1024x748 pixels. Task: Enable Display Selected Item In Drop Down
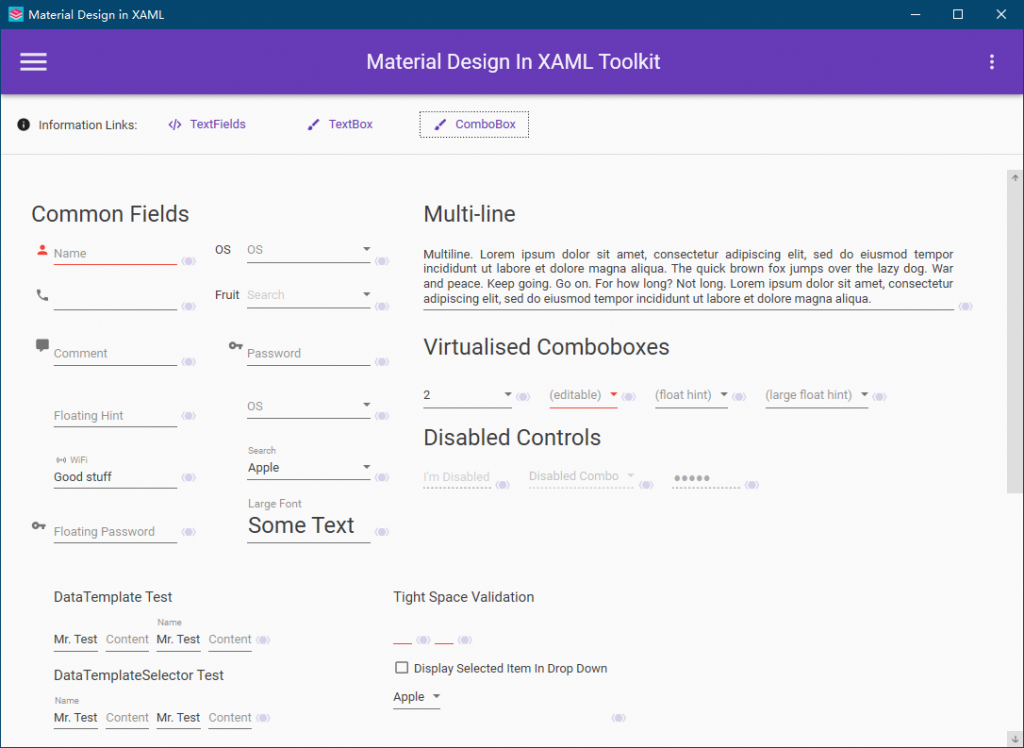(x=401, y=667)
